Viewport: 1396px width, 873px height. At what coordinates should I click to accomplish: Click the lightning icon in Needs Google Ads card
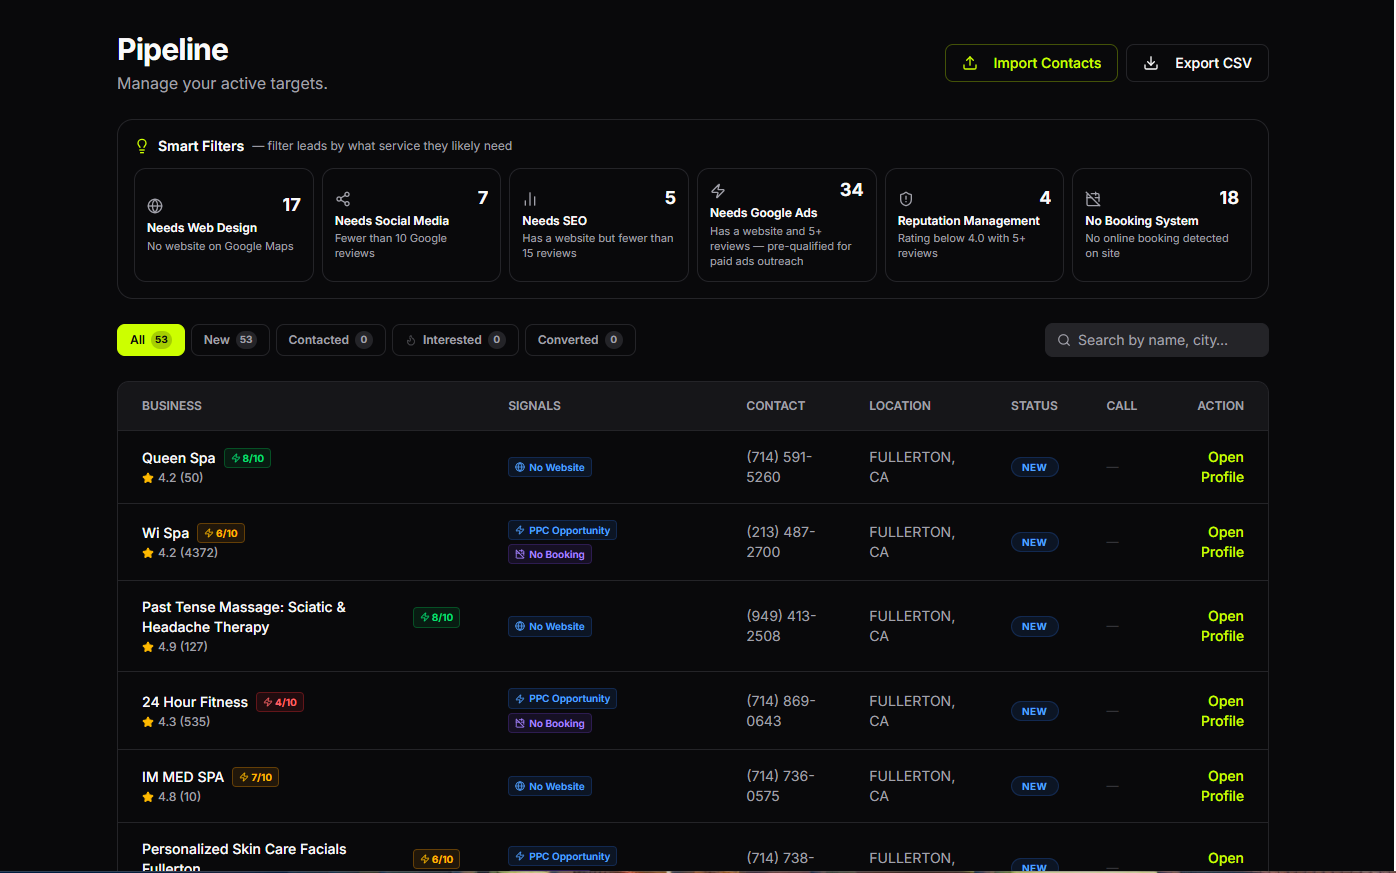pyautogui.click(x=718, y=191)
